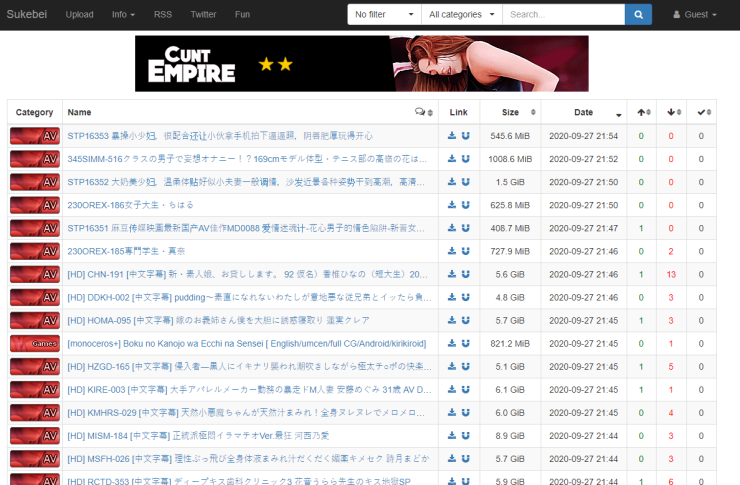This screenshot has height=485, width=740.
Task: Open magnet link for KIRE-003 row
Action: 465,390
